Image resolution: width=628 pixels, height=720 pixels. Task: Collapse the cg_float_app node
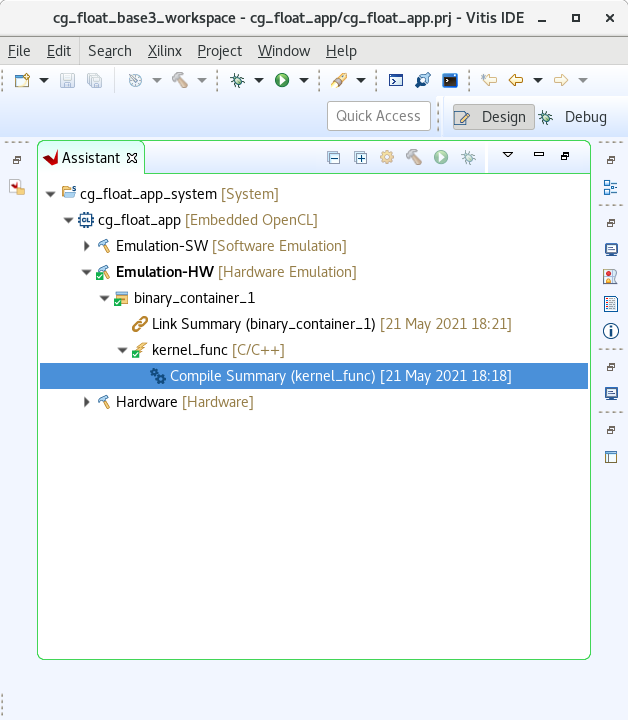click(x=68, y=220)
